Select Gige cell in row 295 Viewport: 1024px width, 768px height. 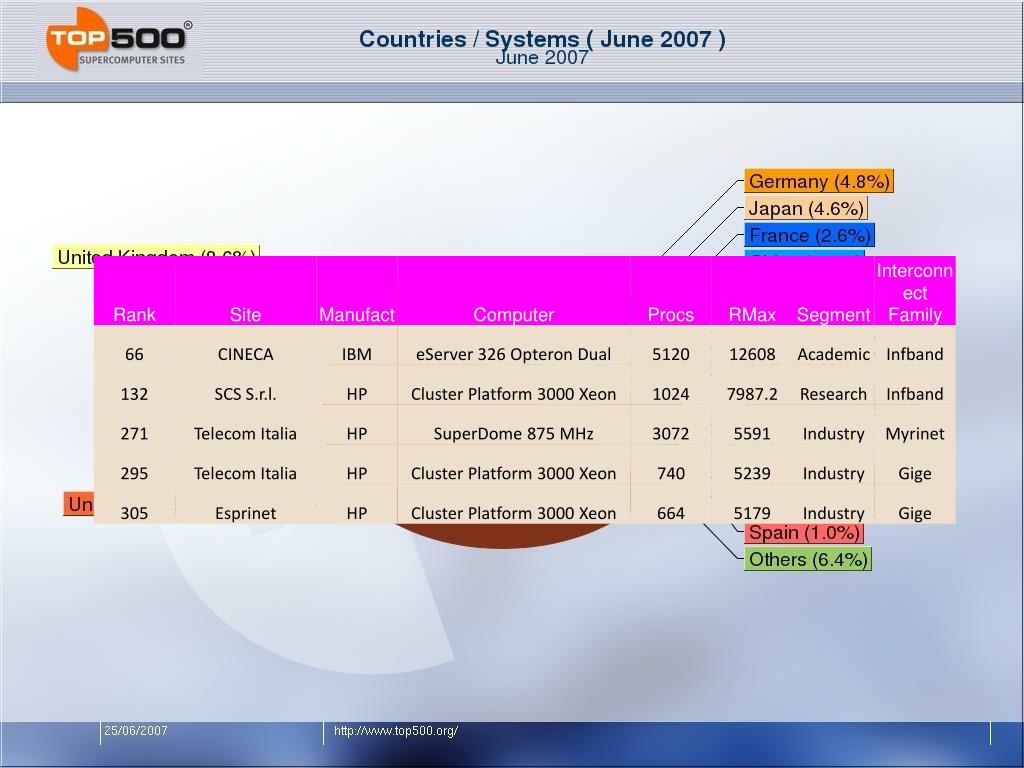[915, 473]
